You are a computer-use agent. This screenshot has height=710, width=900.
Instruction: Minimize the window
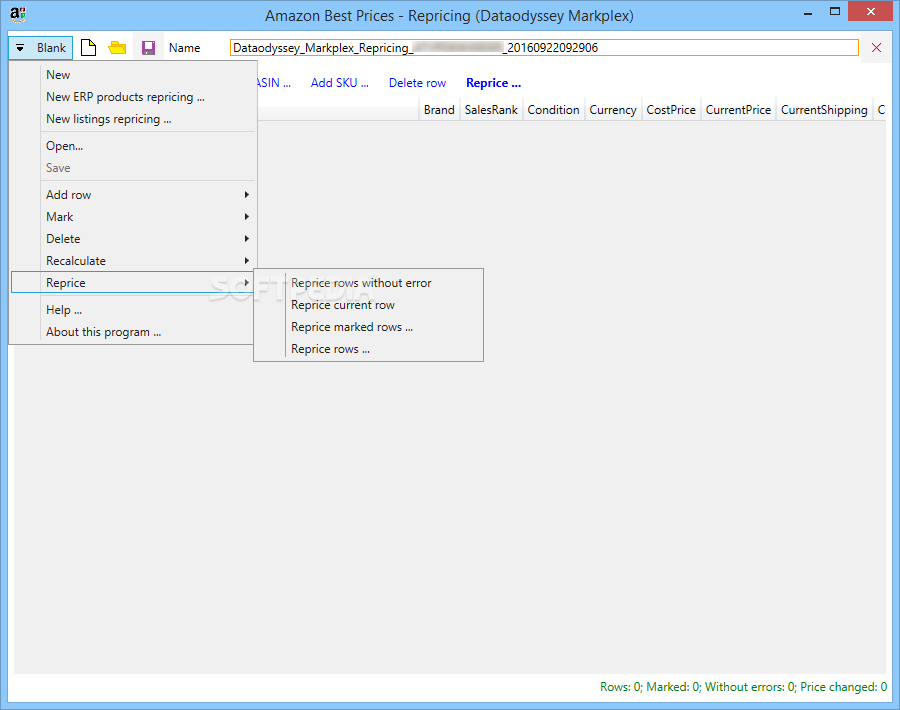coord(808,12)
